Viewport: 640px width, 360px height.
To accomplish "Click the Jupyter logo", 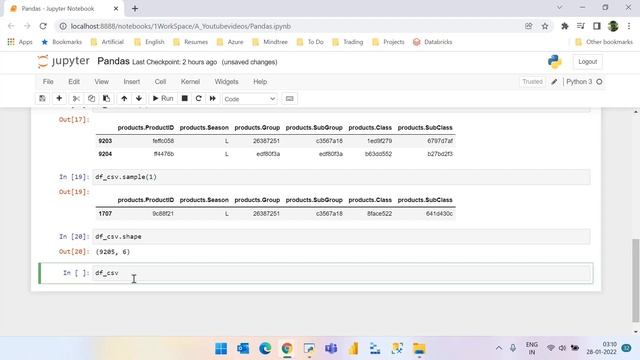I will [x=63, y=61].
